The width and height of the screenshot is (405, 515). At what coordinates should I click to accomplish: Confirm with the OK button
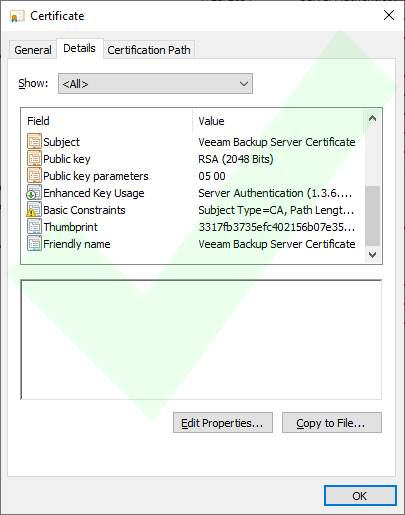click(360, 496)
